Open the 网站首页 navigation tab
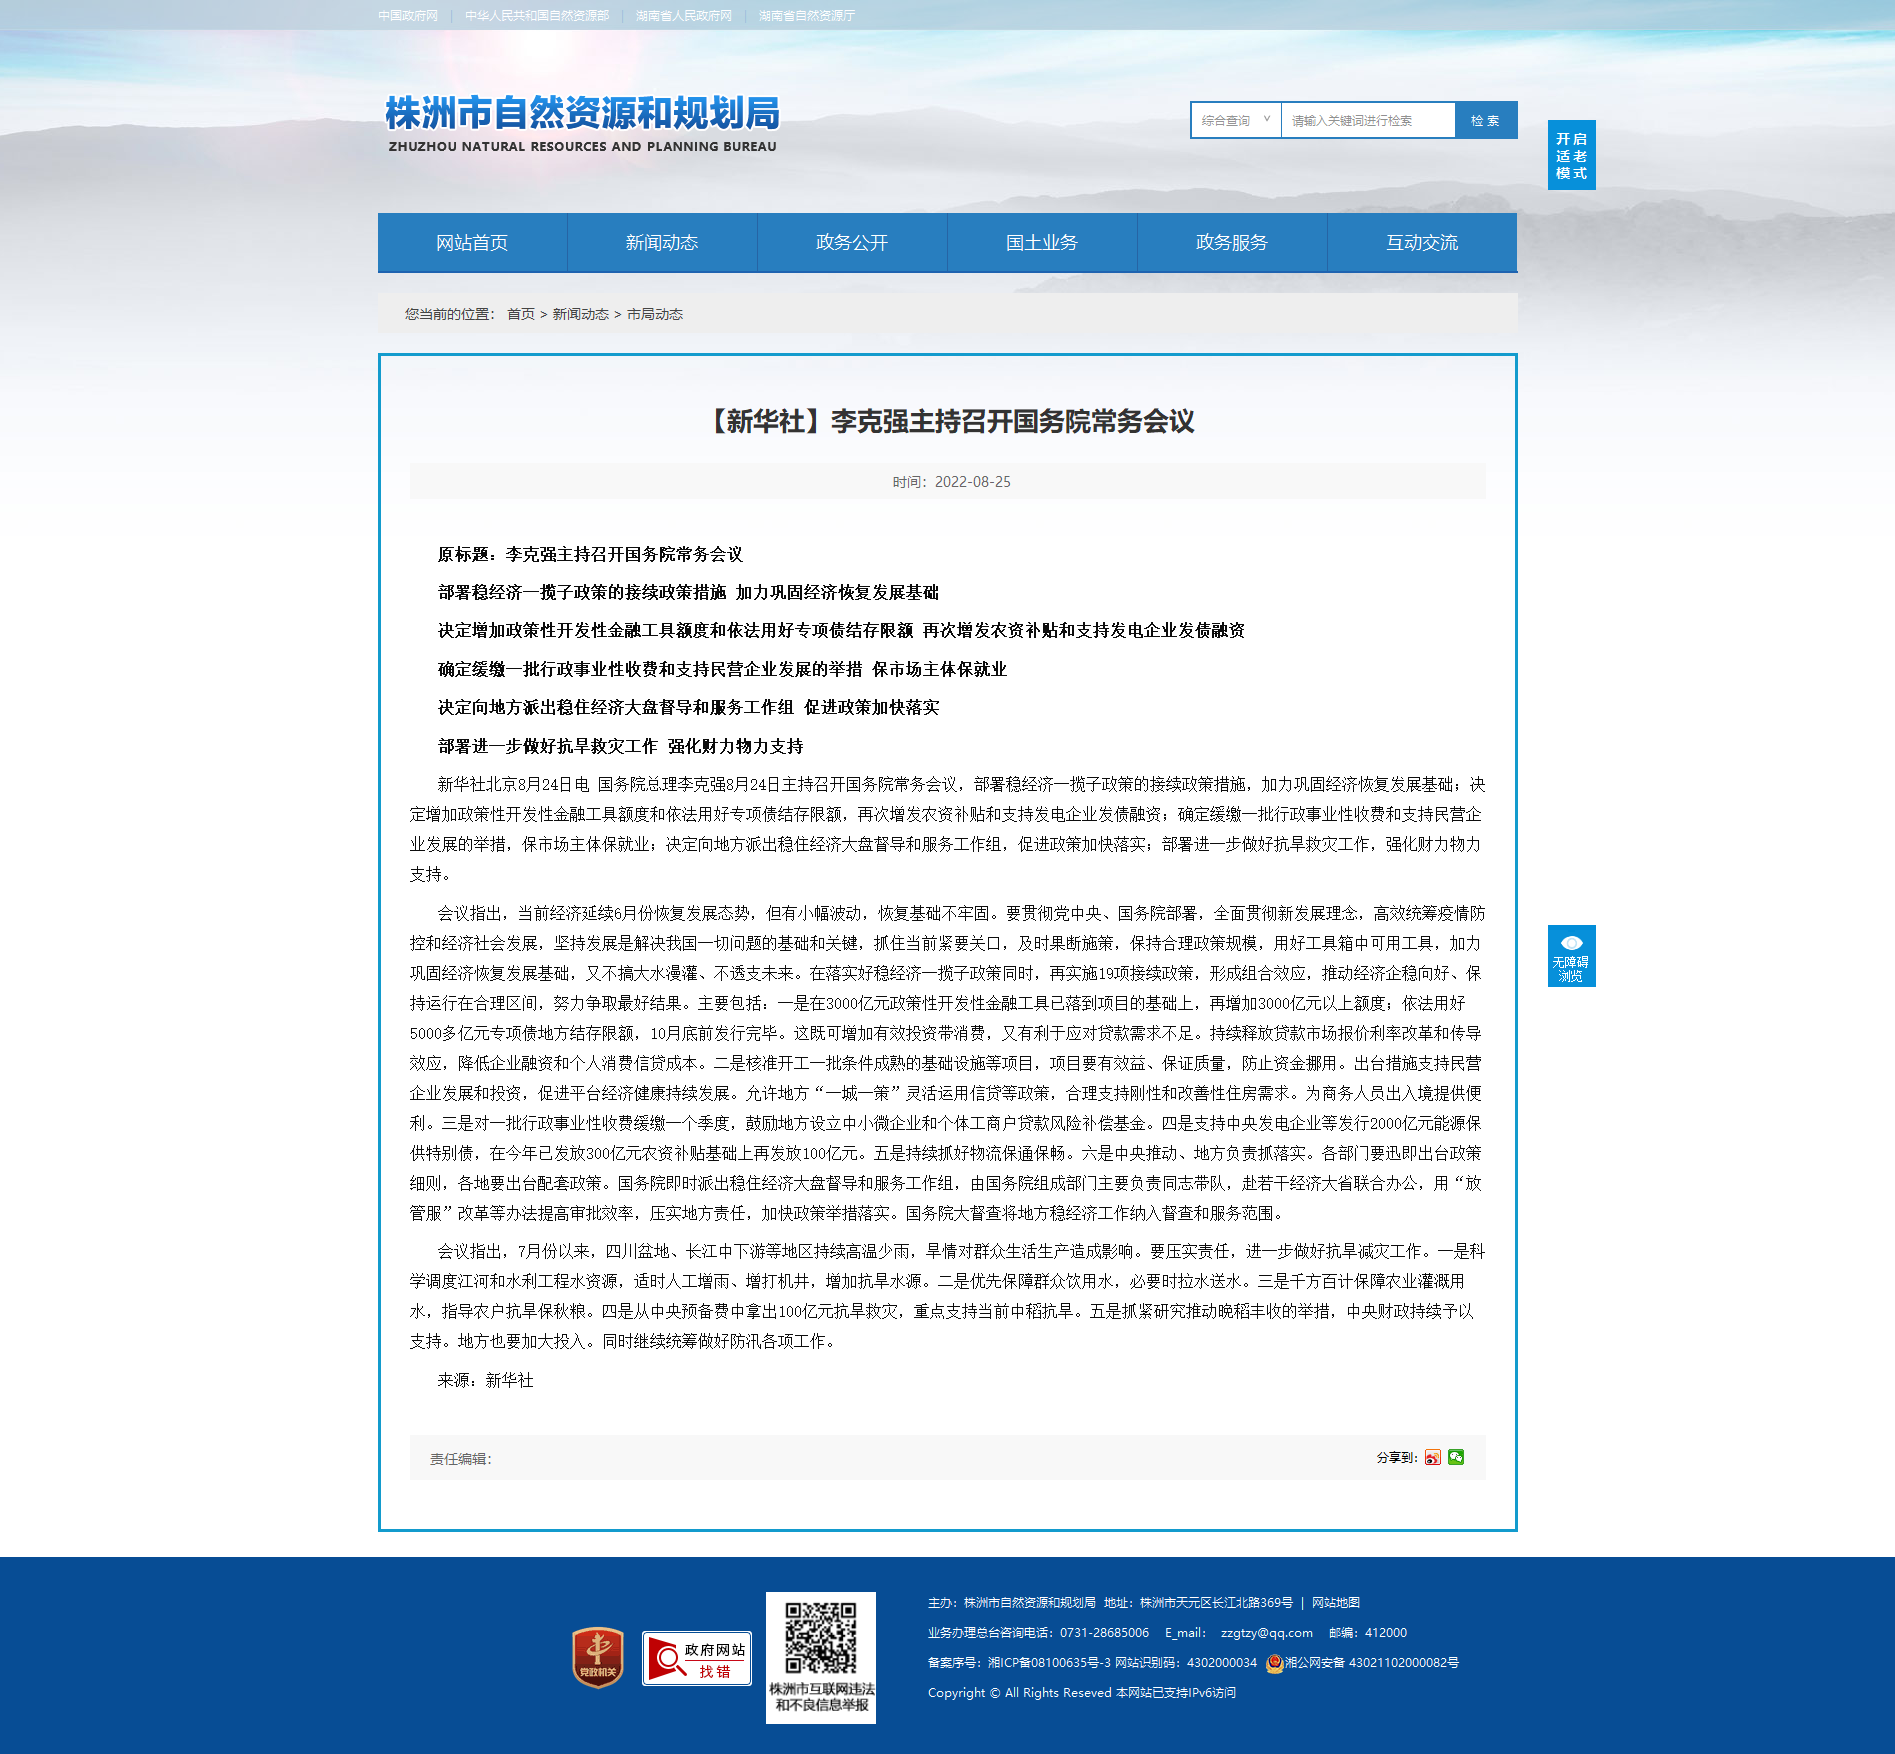Screen dimensions: 1895x1754 click(x=472, y=242)
